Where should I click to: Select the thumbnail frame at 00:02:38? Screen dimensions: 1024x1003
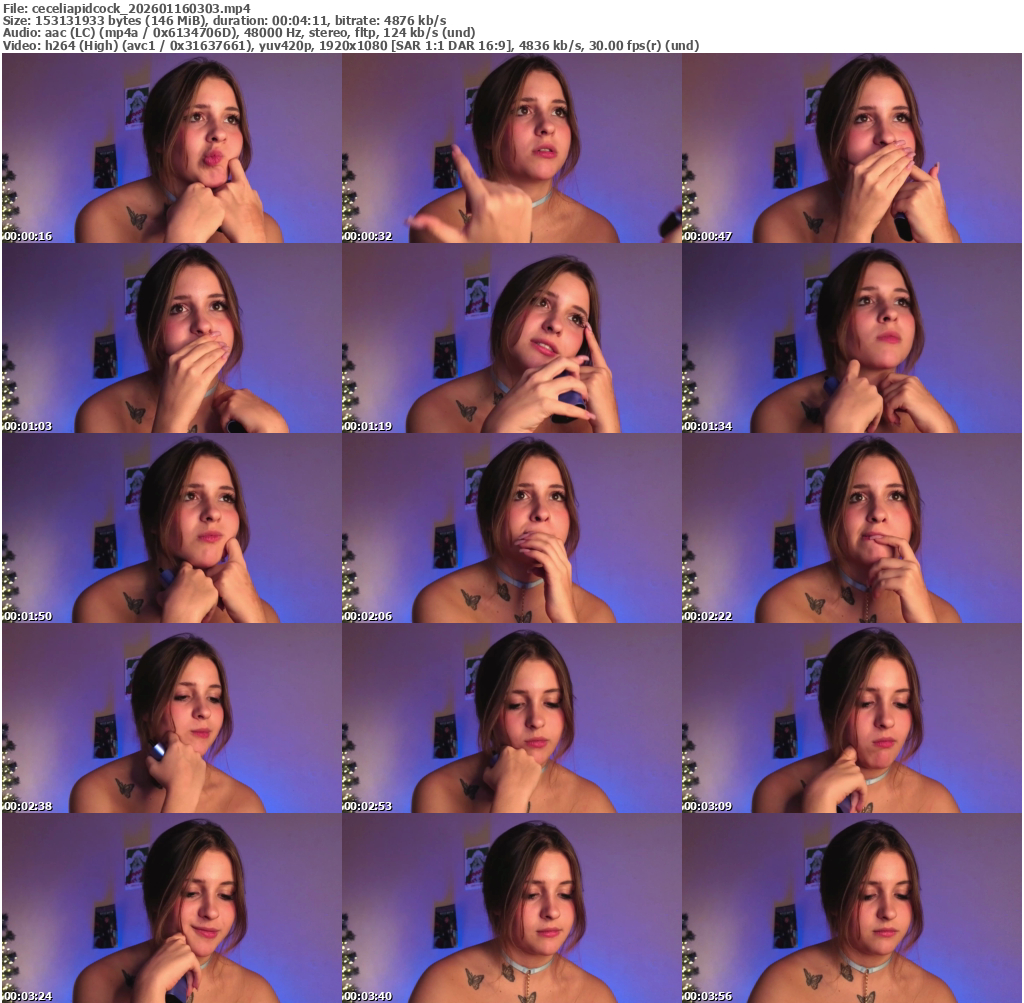[x=172, y=718]
